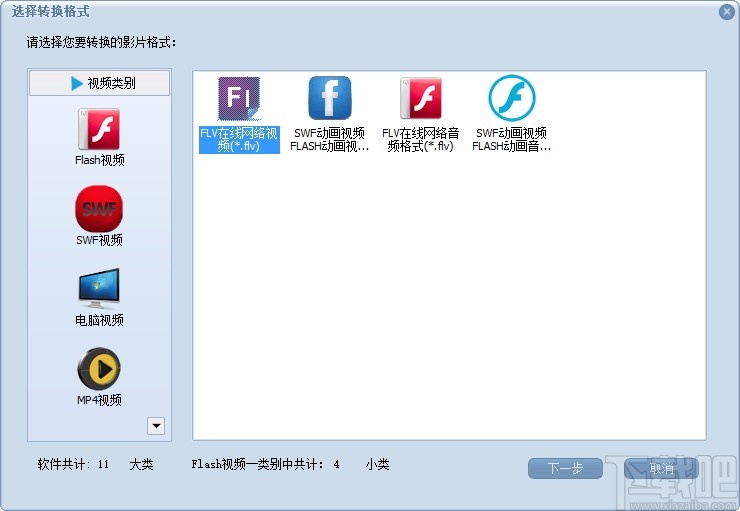The image size is (740, 511).
Task: Select the purple Fl FLV在线网络视频 format icon
Action: point(239,99)
